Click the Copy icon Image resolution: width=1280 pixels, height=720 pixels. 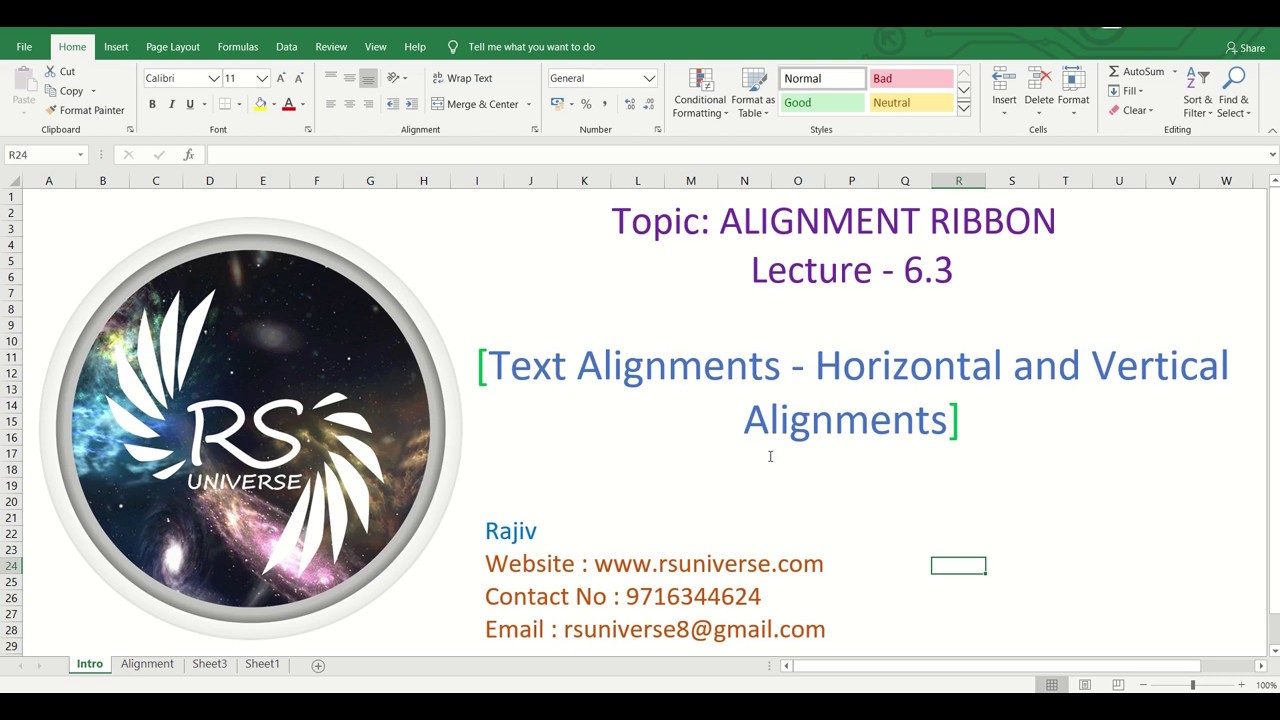tap(50, 91)
